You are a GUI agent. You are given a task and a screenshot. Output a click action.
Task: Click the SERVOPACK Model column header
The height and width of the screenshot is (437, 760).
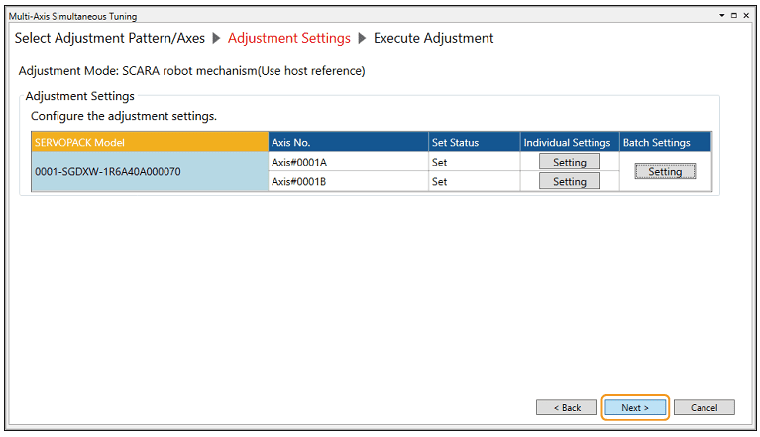coord(150,142)
